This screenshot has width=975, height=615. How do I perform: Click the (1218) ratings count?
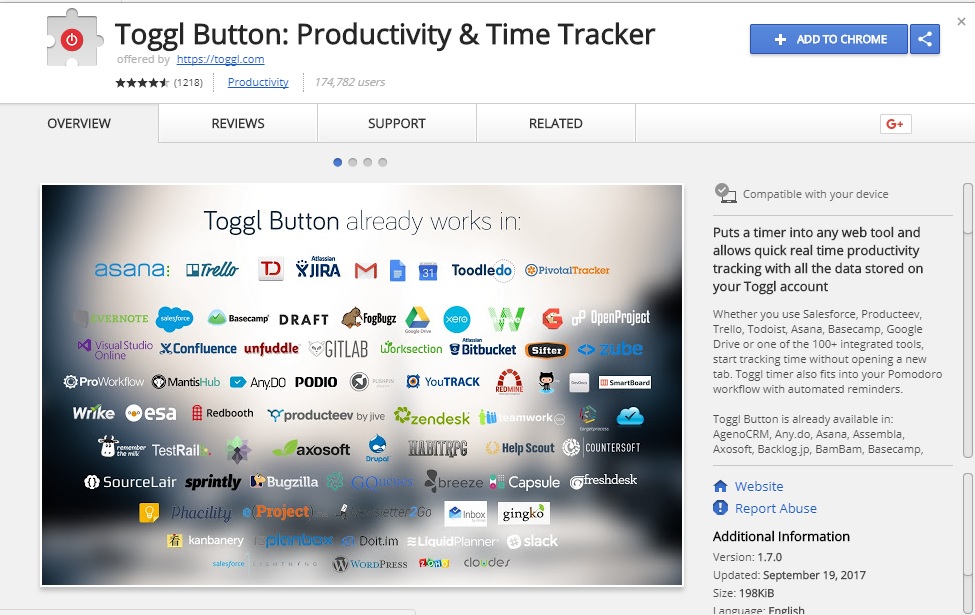pos(188,83)
